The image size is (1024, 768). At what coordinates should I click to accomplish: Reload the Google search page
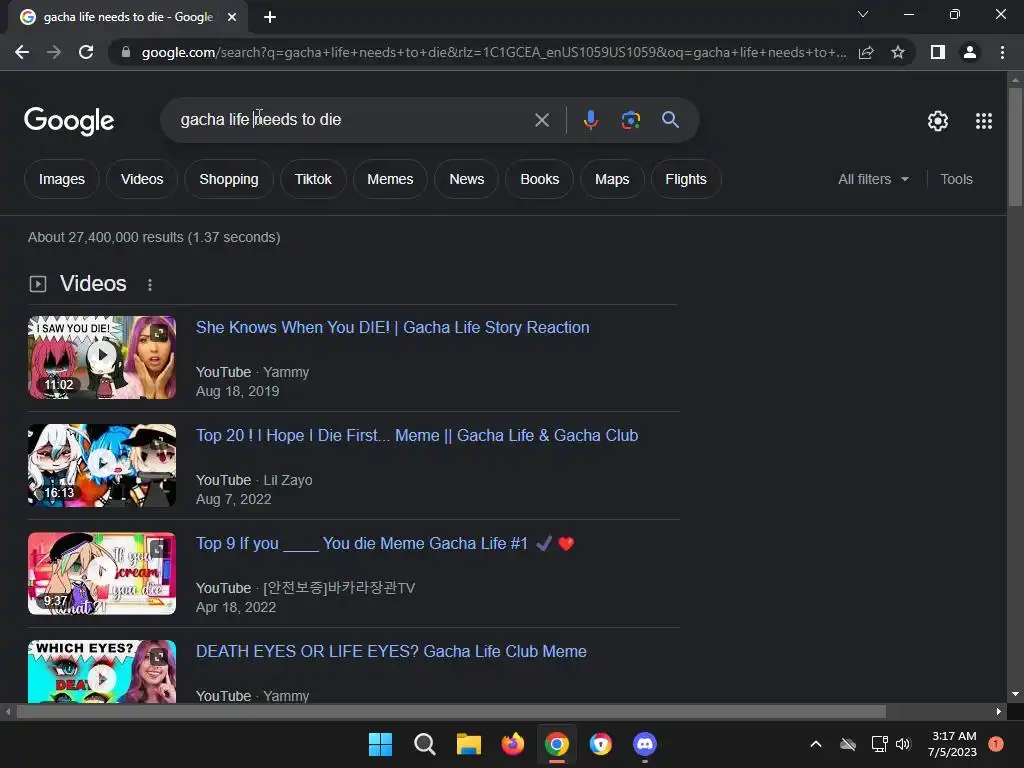coord(86,52)
